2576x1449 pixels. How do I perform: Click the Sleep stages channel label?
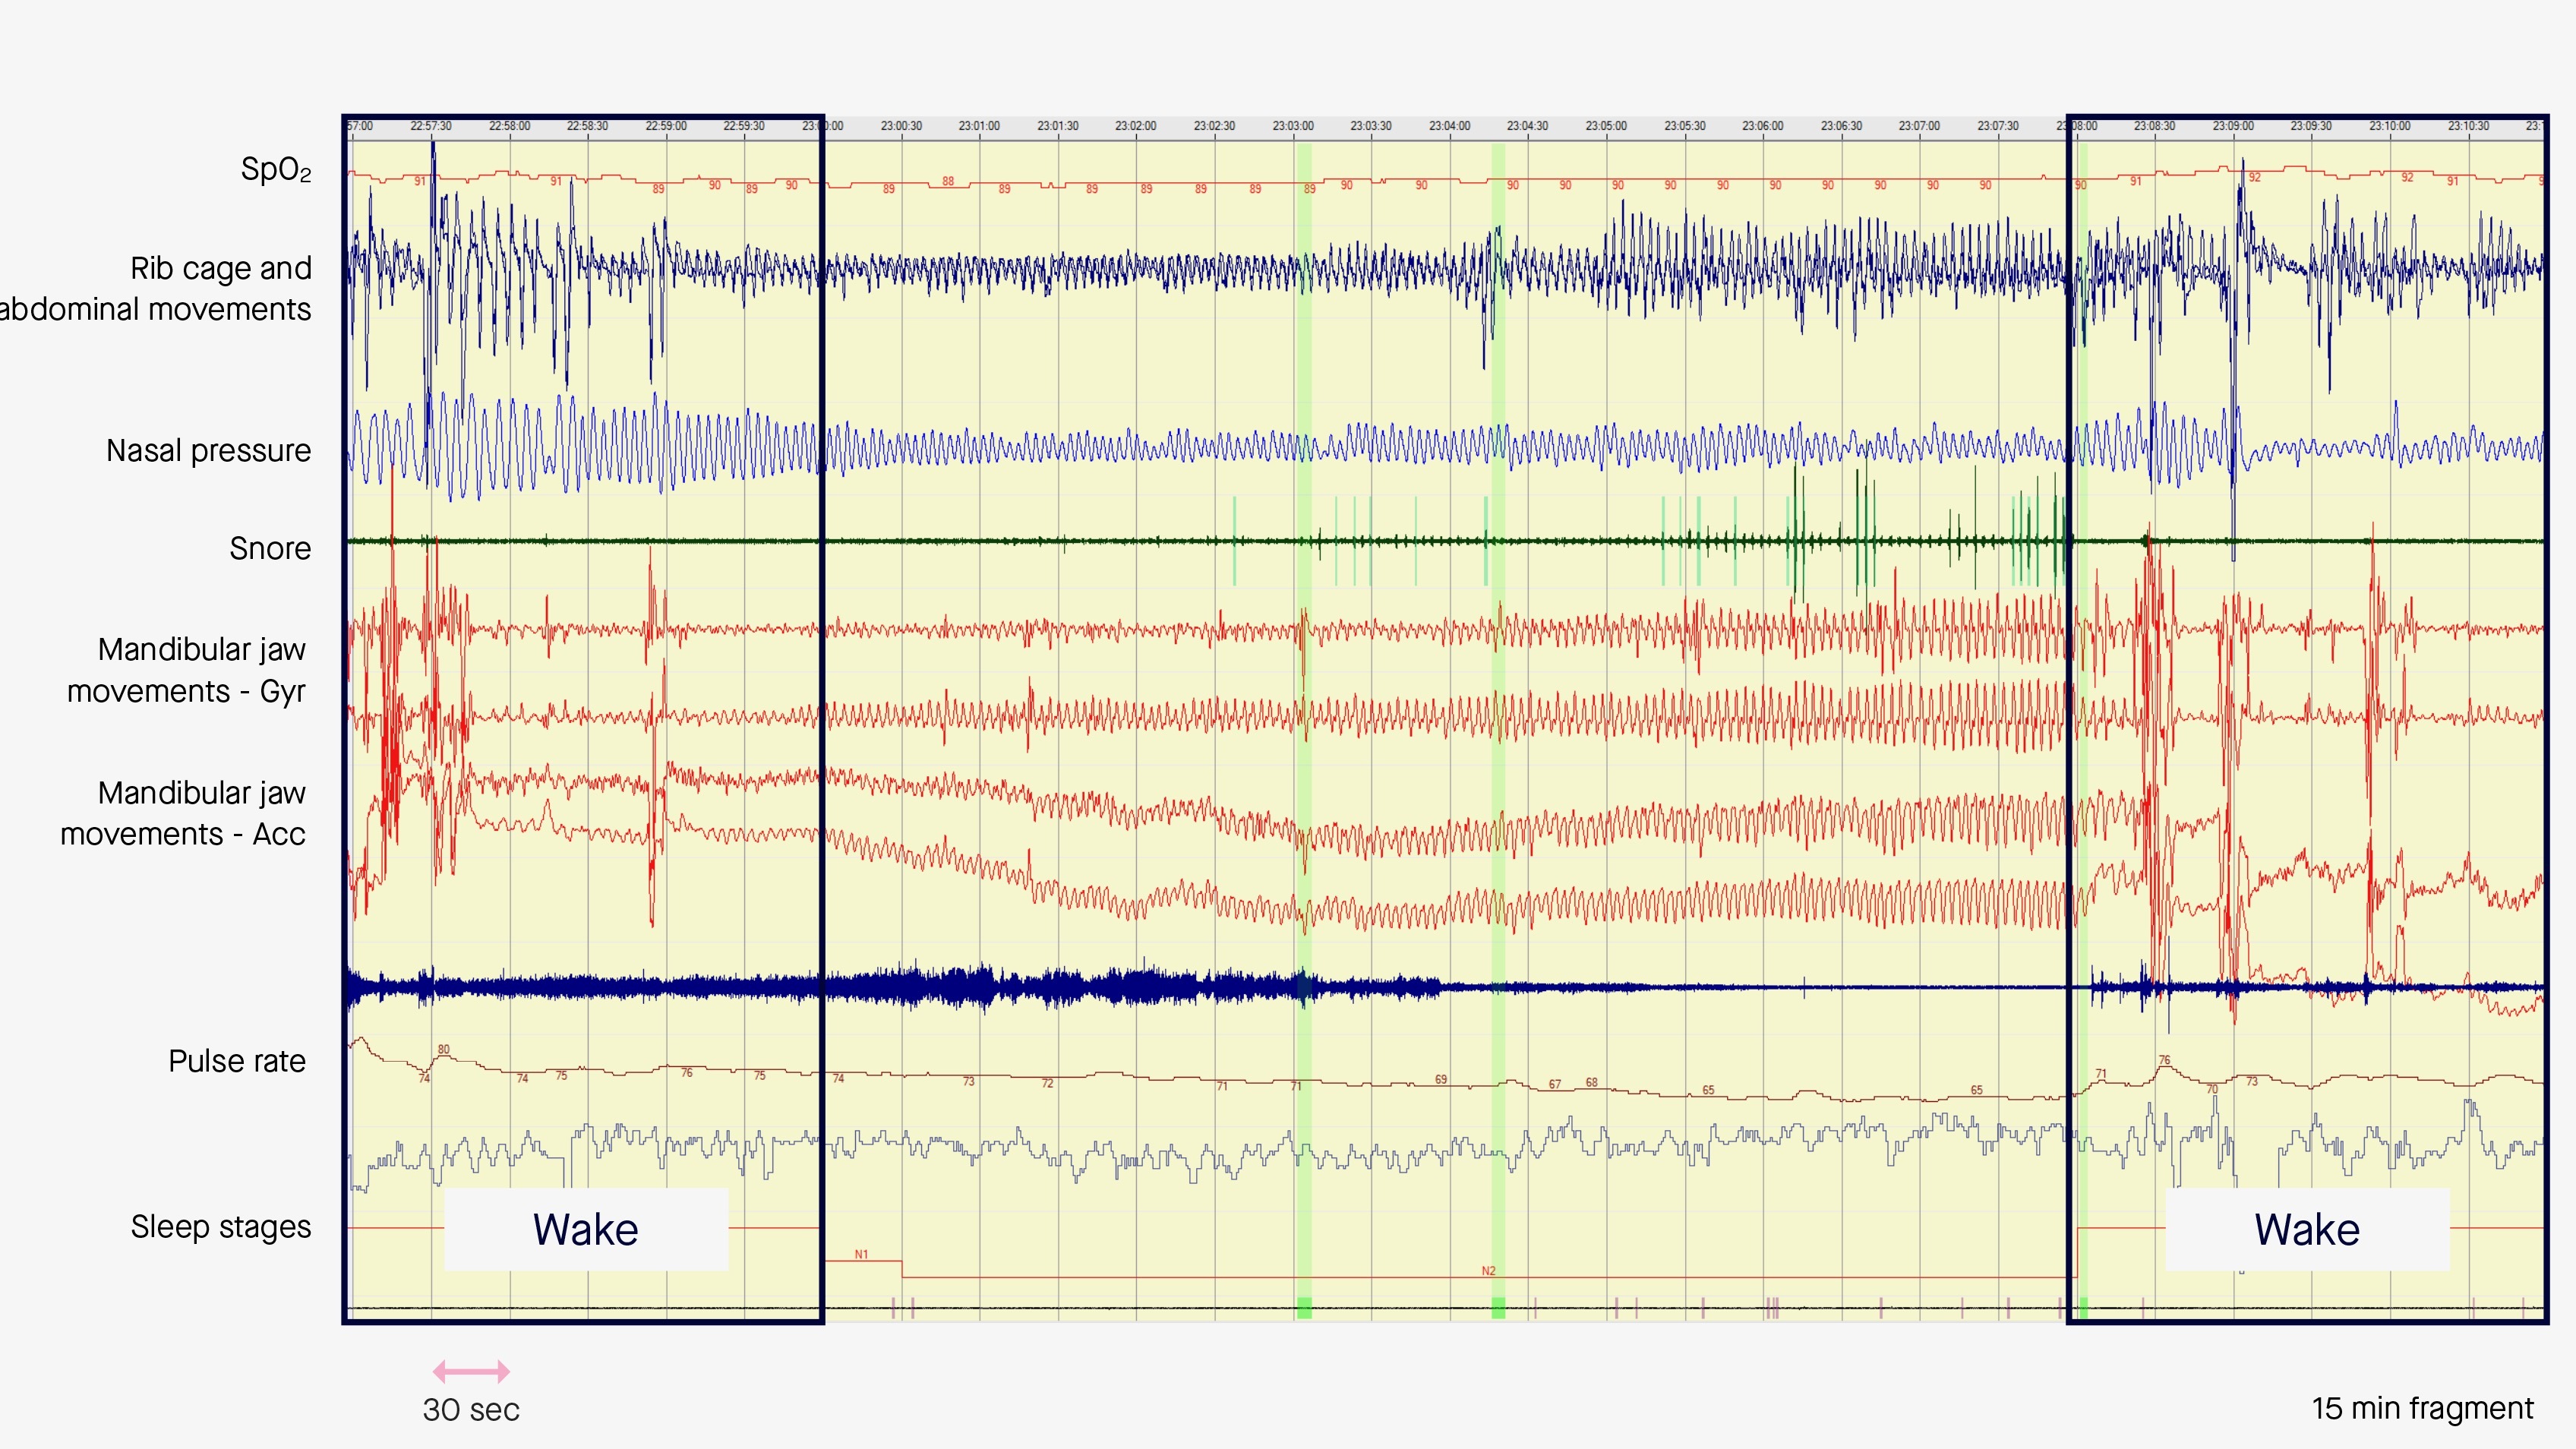point(221,1227)
